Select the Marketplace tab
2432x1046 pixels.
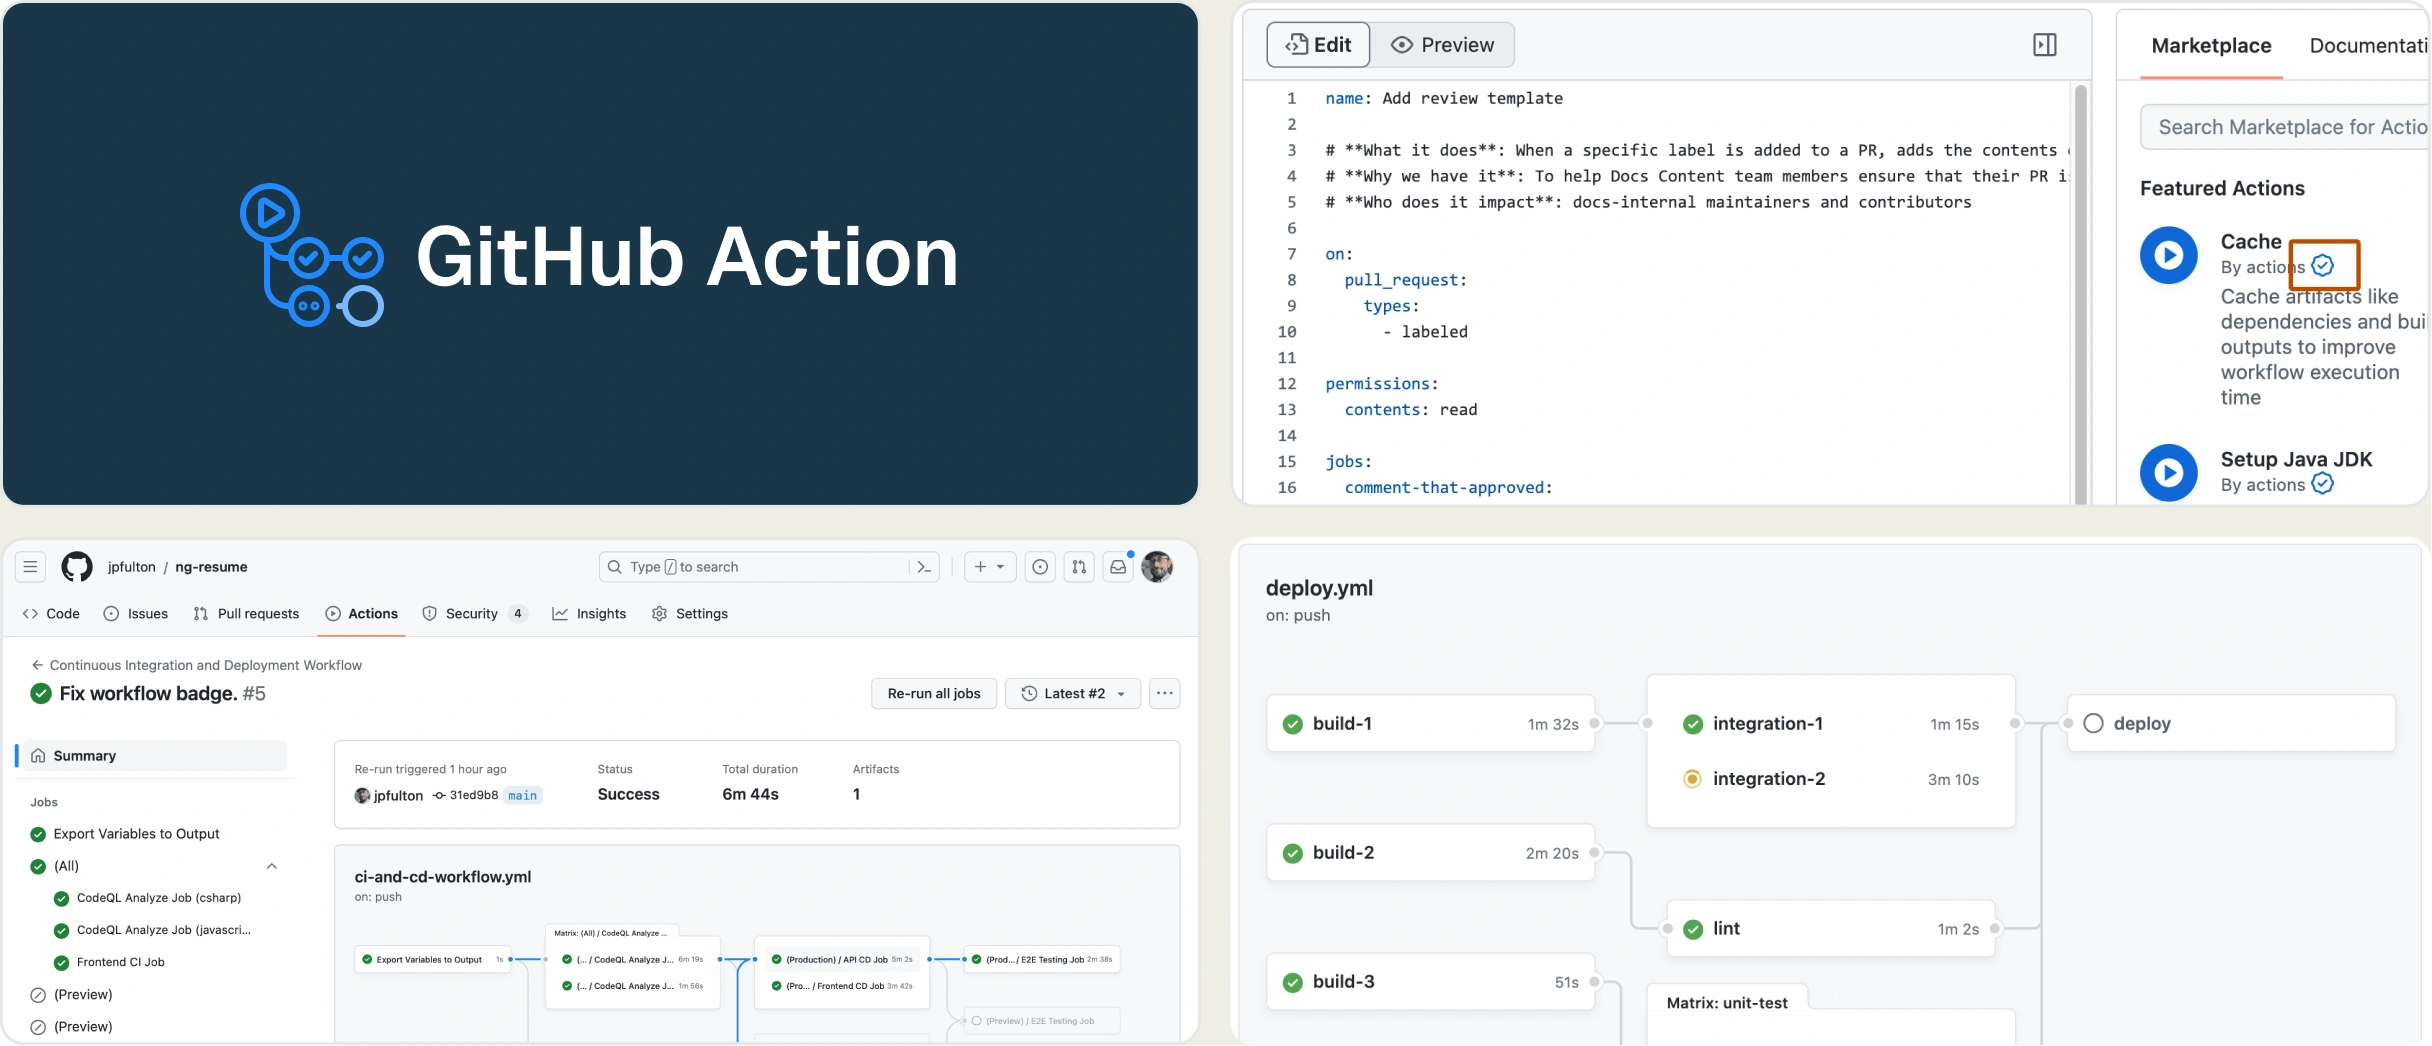2211,45
